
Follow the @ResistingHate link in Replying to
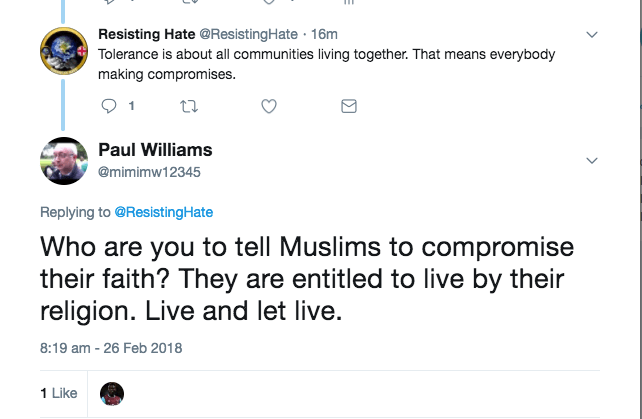(x=164, y=212)
